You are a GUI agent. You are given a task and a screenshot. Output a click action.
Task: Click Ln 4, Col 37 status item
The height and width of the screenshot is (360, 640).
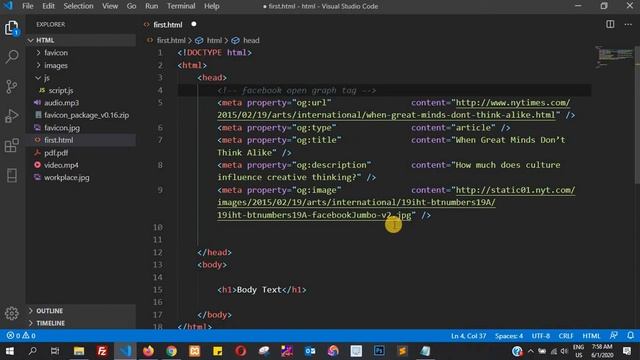click(468, 336)
